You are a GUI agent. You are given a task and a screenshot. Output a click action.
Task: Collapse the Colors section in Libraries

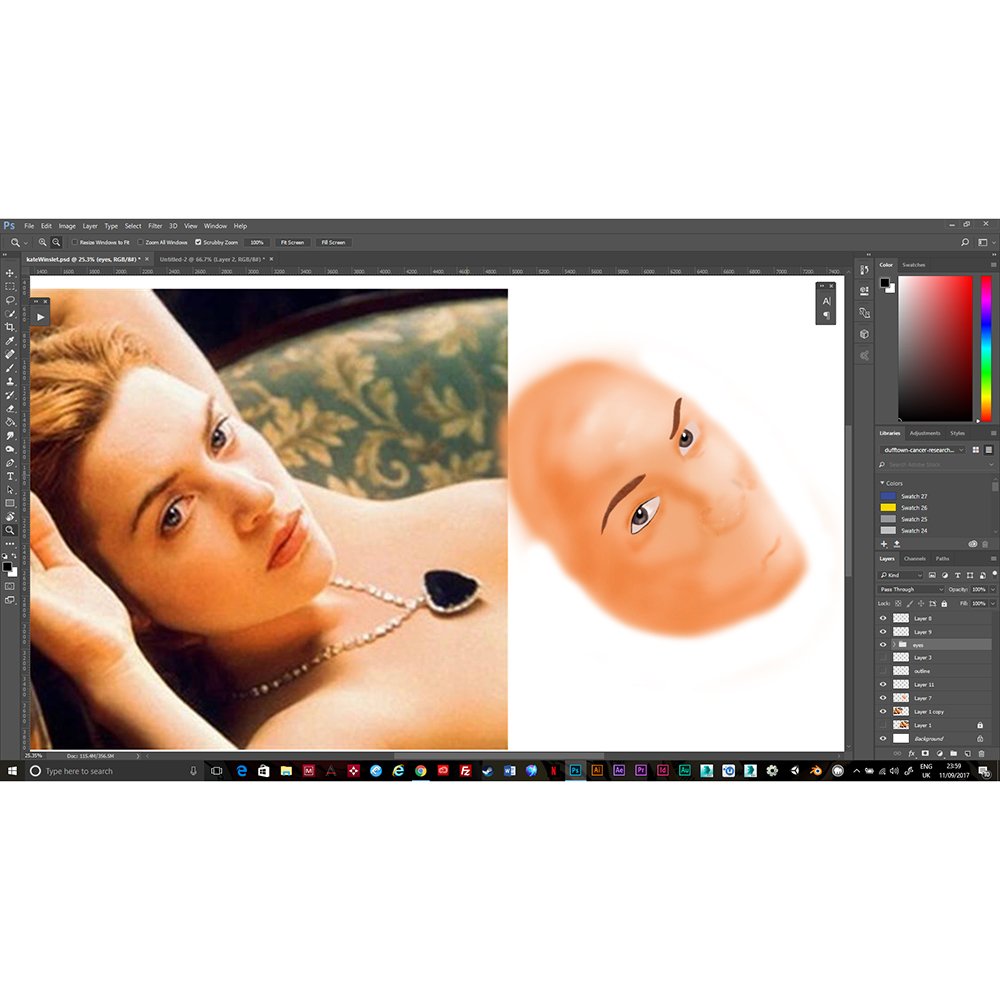point(883,483)
